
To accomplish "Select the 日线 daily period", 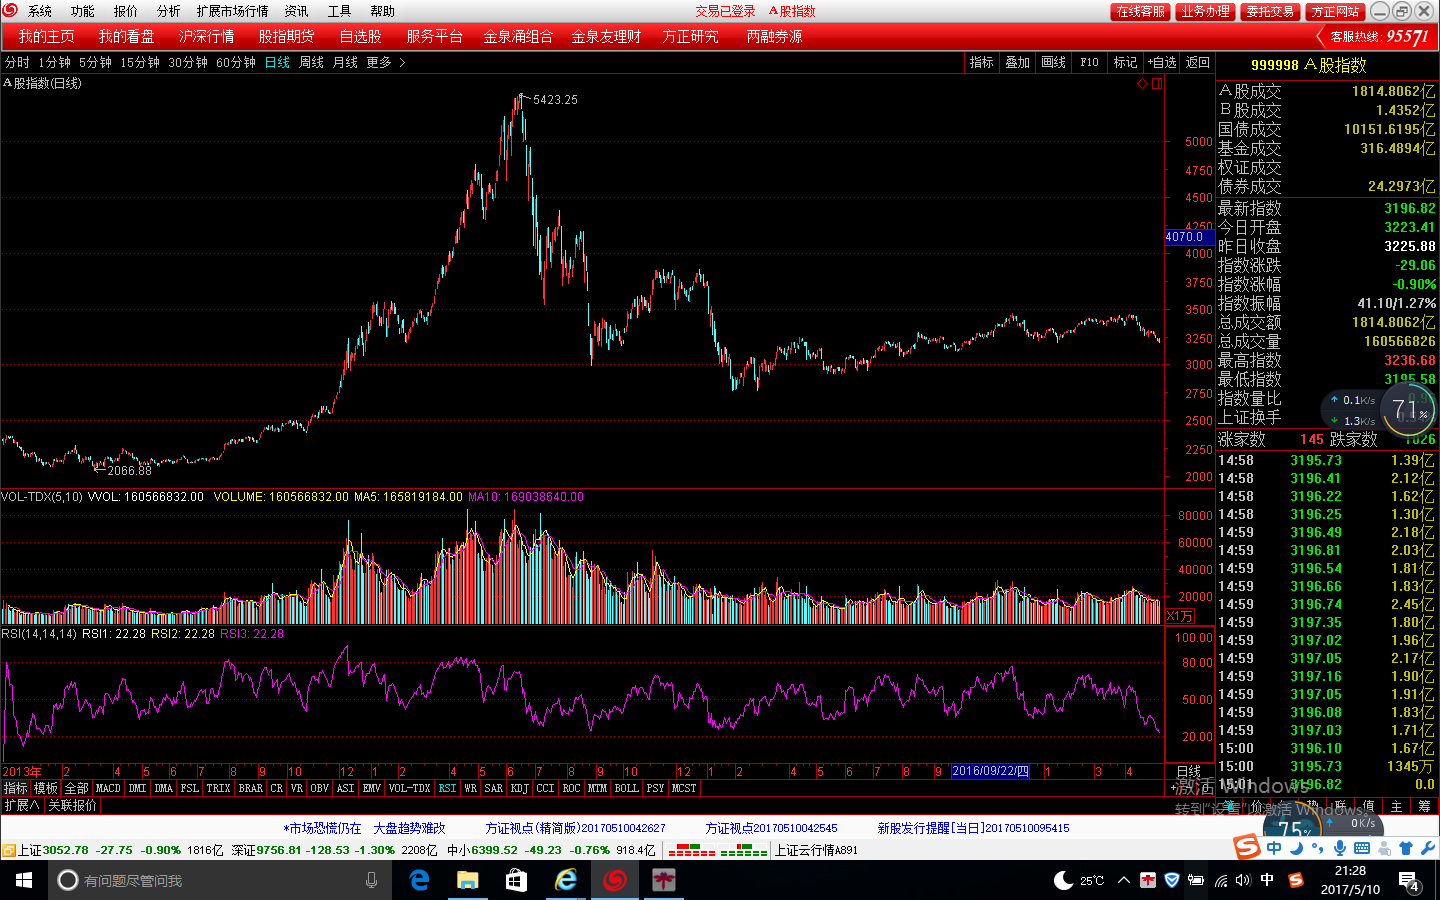I will [x=277, y=62].
